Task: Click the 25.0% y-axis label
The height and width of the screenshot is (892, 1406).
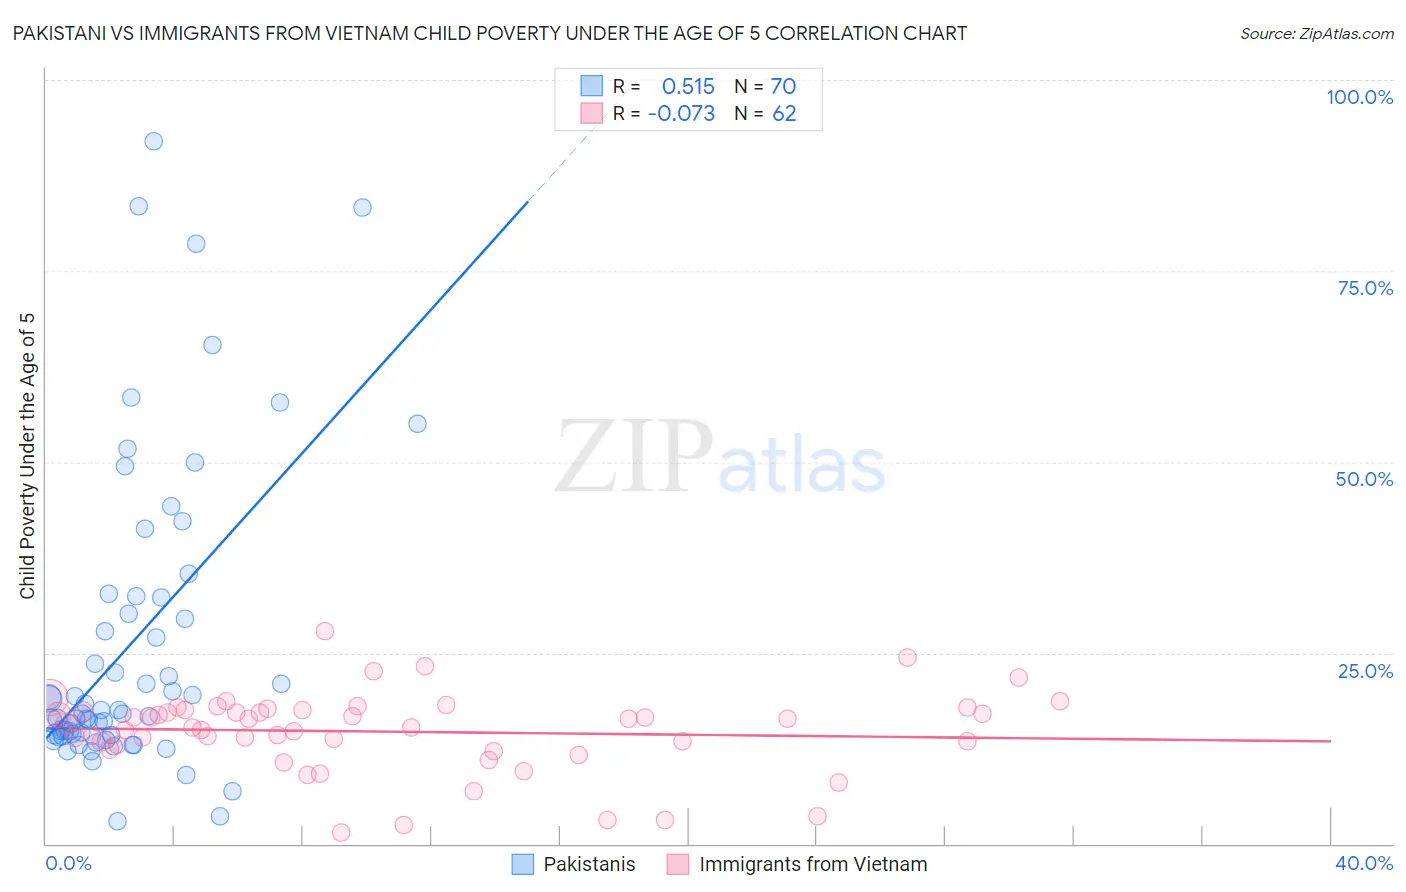Action: [1365, 671]
